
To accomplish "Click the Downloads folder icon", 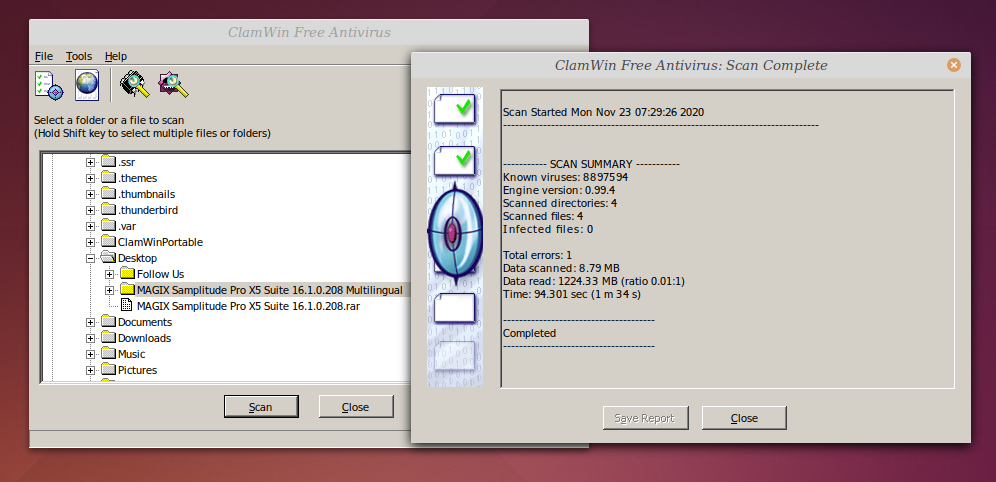I will tap(109, 338).
